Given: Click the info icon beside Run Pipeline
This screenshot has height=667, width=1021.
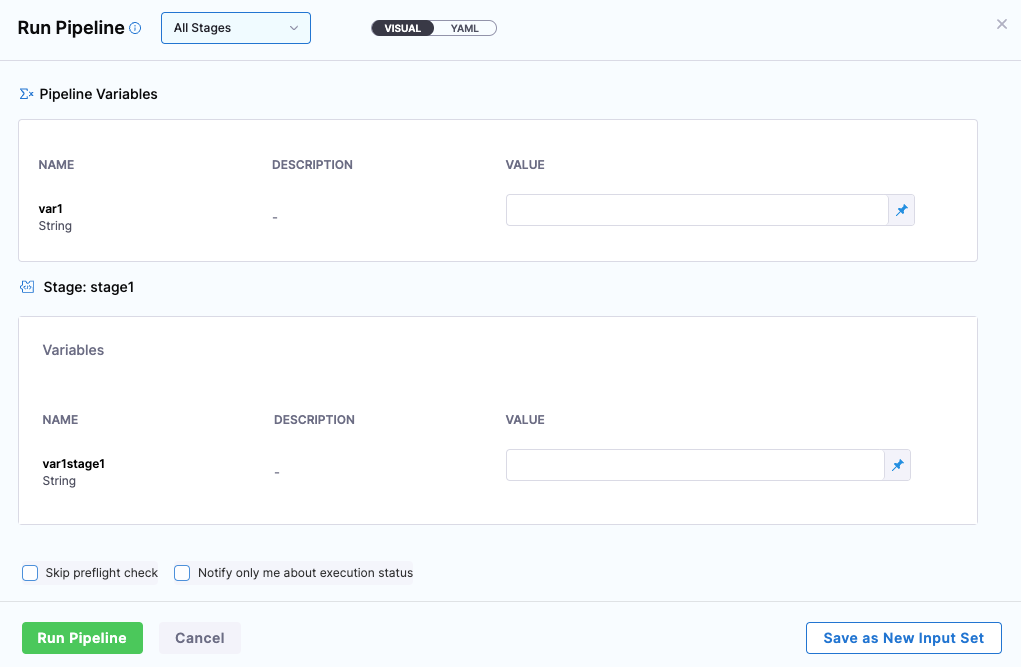Looking at the screenshot, I should click(x=135, y=29).
